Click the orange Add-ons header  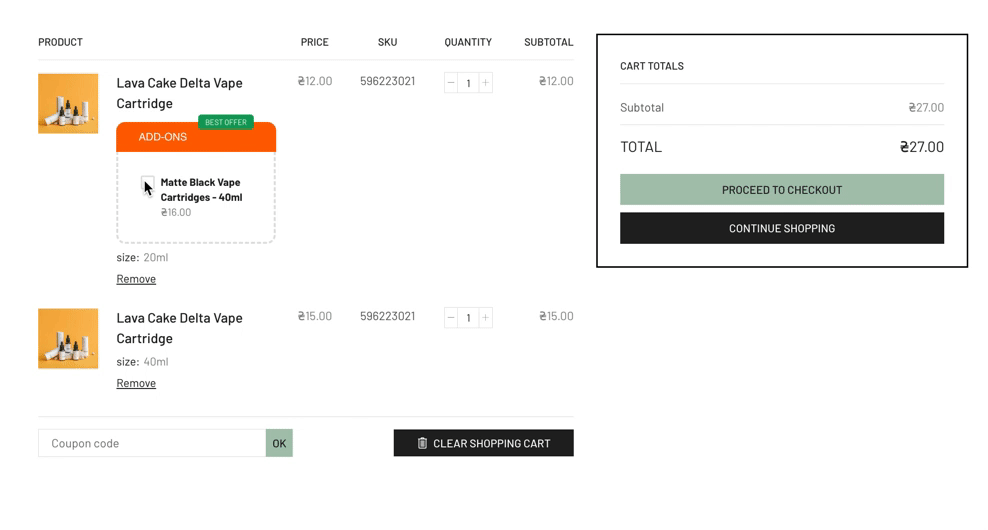pos(196,137)
